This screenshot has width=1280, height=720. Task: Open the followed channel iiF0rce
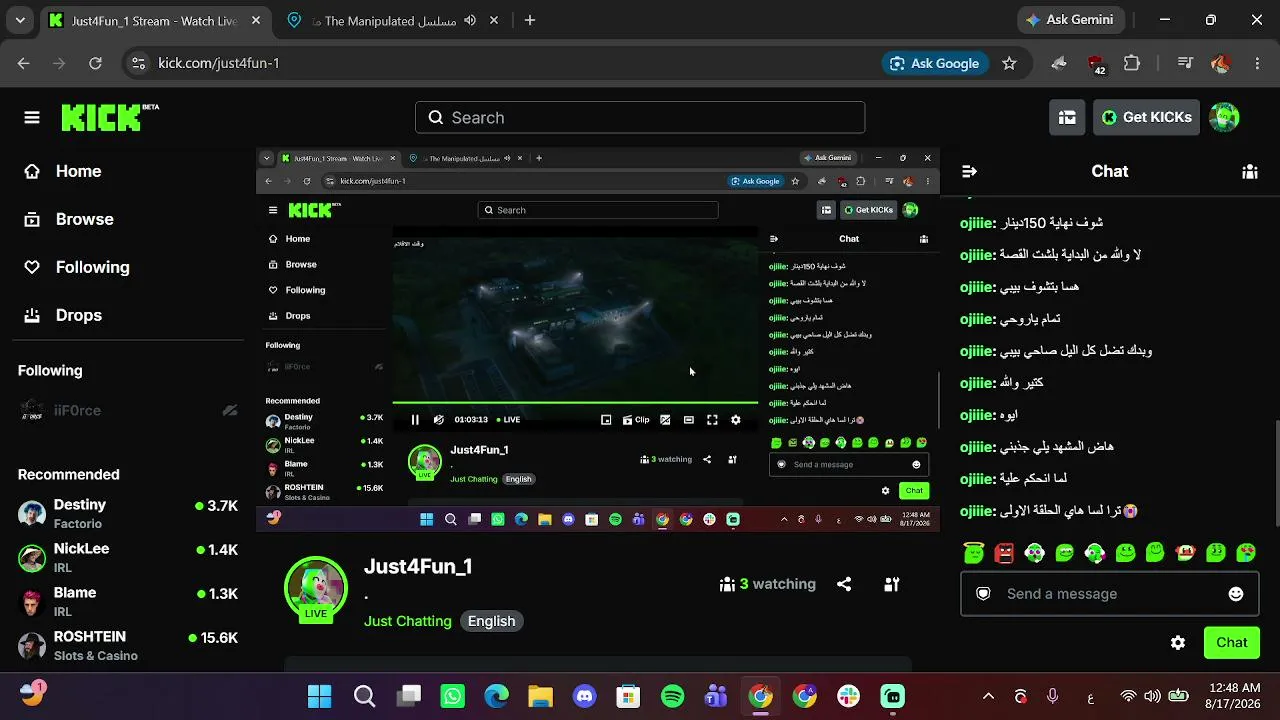pos(128,410)
